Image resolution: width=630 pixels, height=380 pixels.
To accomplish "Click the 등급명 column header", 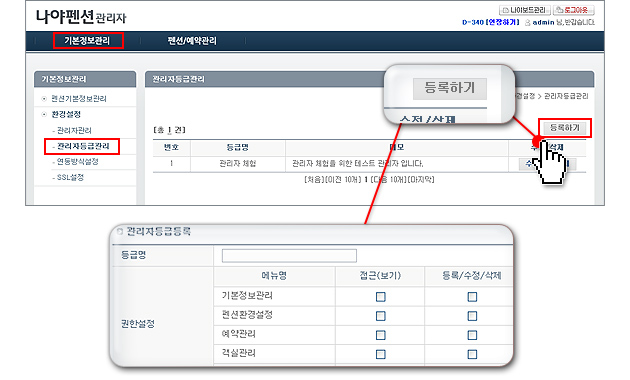I will (x=237, y=147).
